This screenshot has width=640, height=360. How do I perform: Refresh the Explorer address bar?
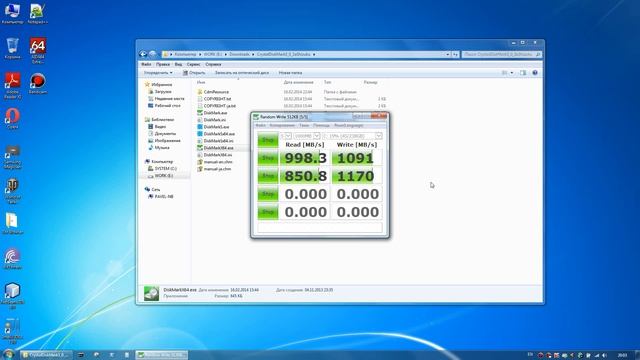(x=456, y=54)
